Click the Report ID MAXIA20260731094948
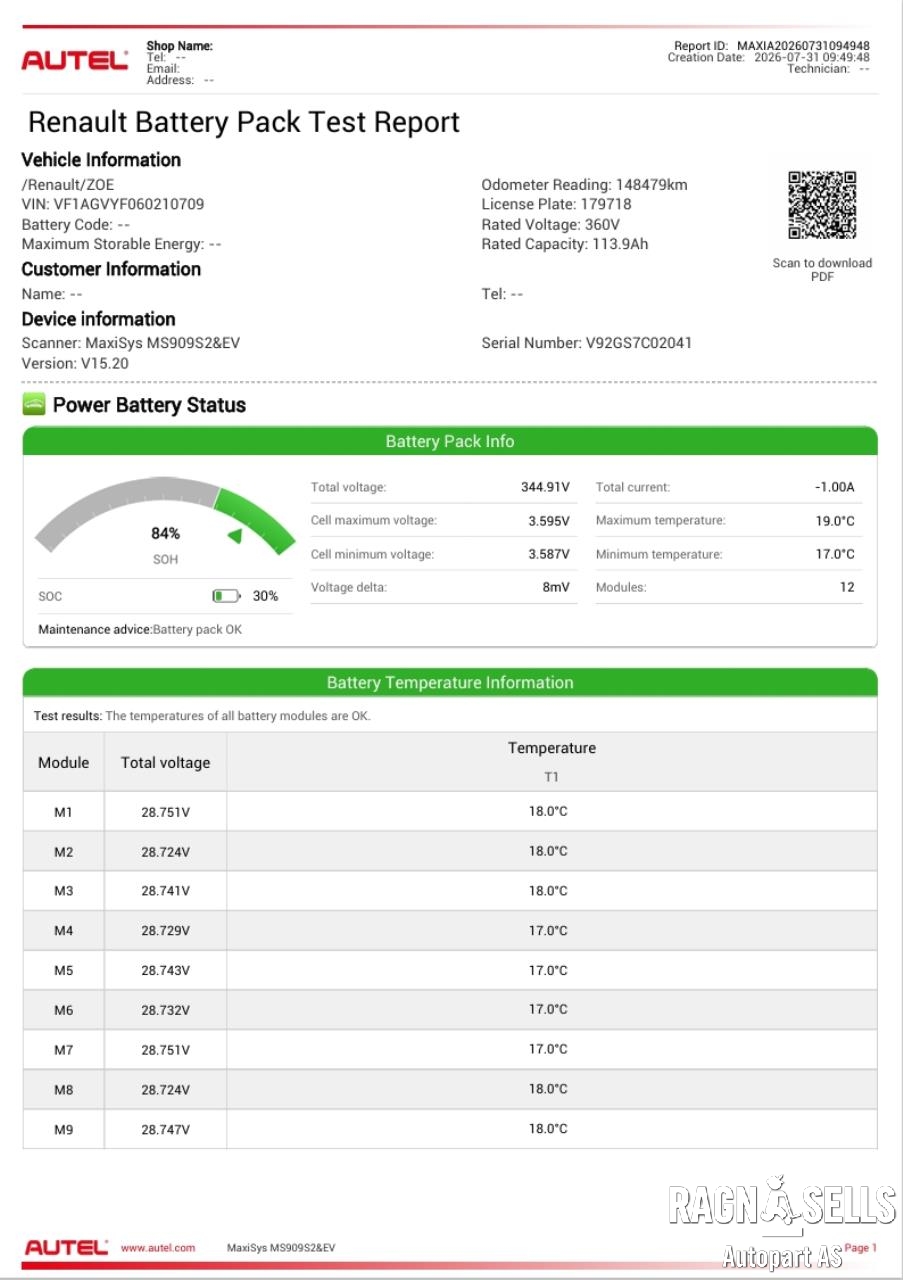903x1280 pixels. (x=772, y=46)
